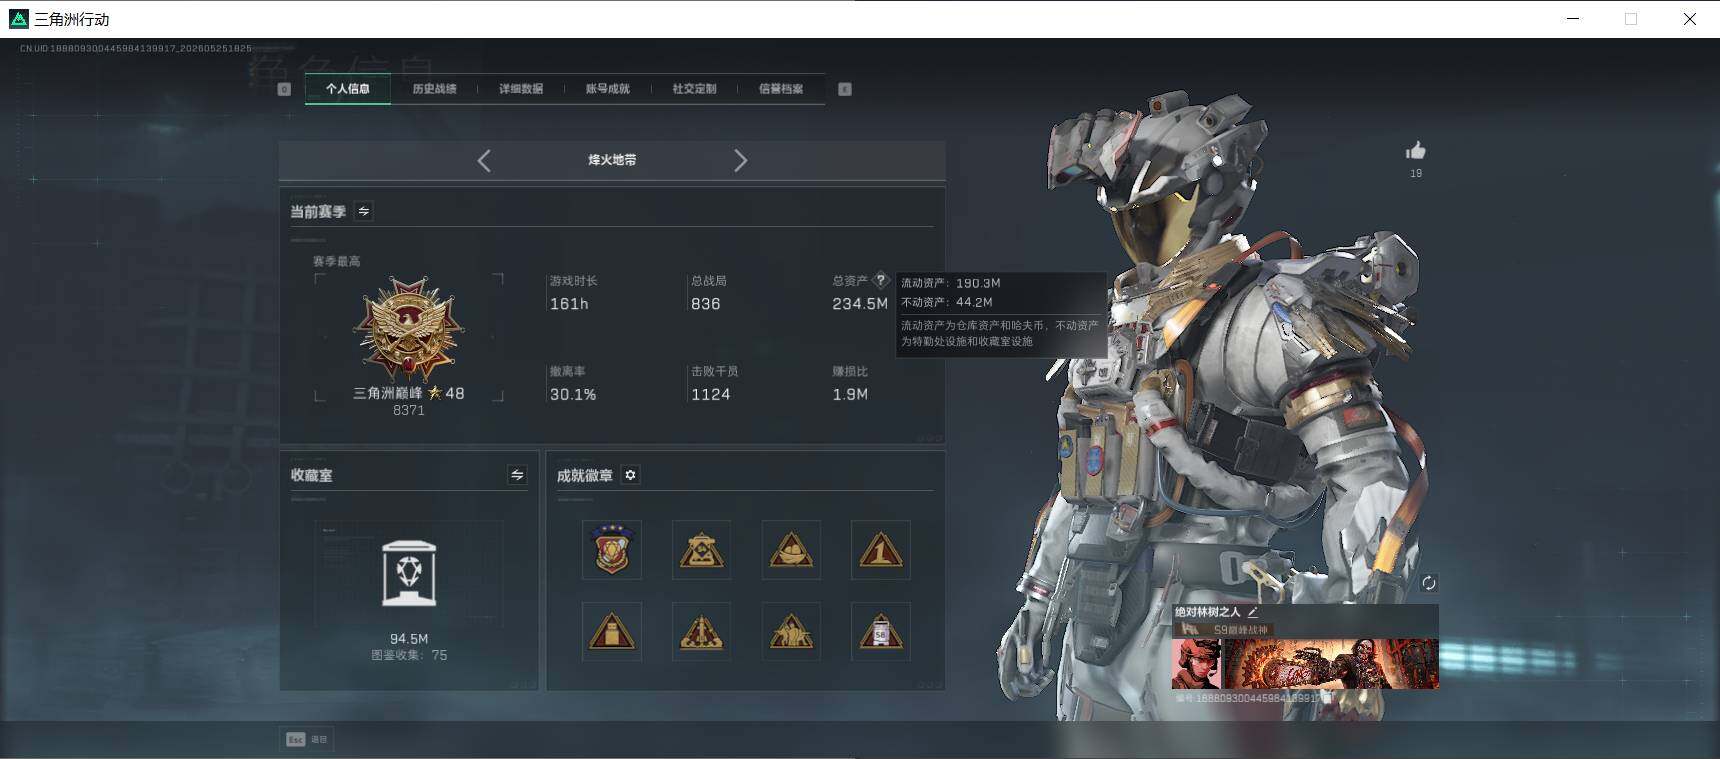Image resolution: width=1720 pixels, height=759 pixels.
Task: Toggle the 当前赛季 season switch icon
Action: point(364,211)
